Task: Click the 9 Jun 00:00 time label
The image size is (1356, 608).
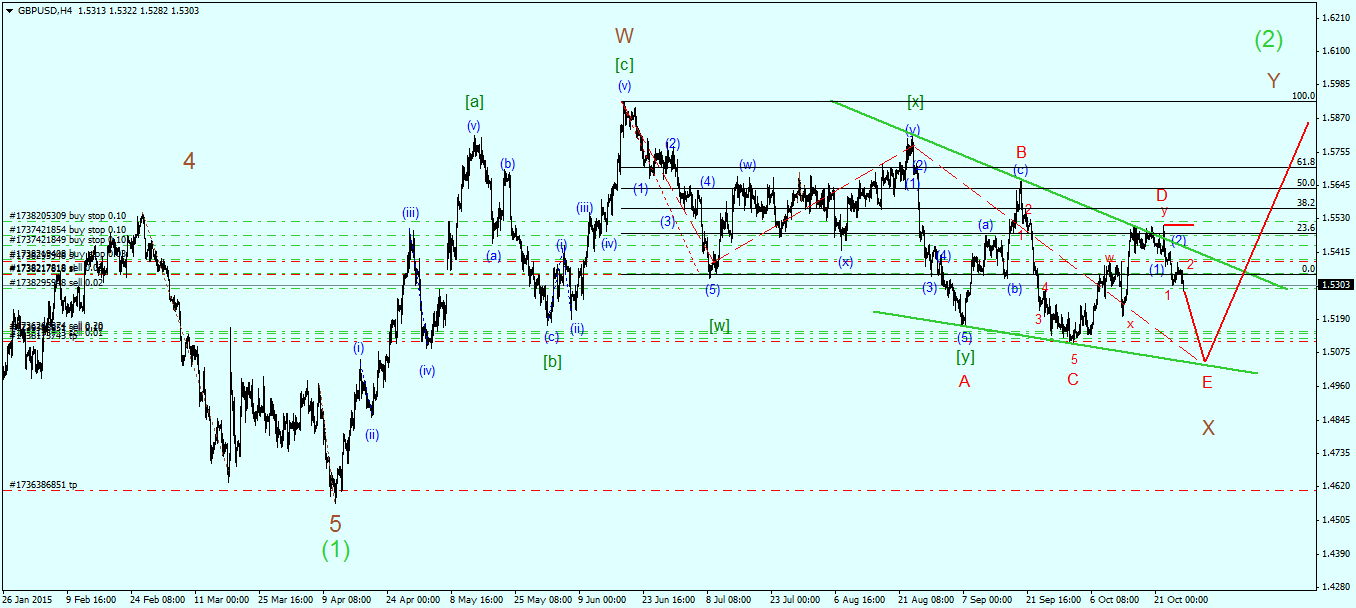Action: 601,600
